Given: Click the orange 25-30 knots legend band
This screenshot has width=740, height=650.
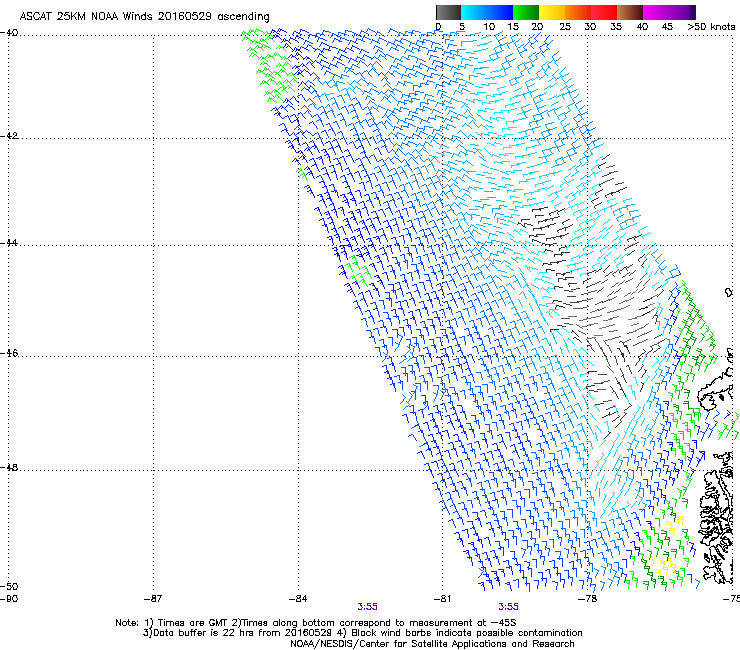Looking at the screenshot, I should [x=578, y=12].
